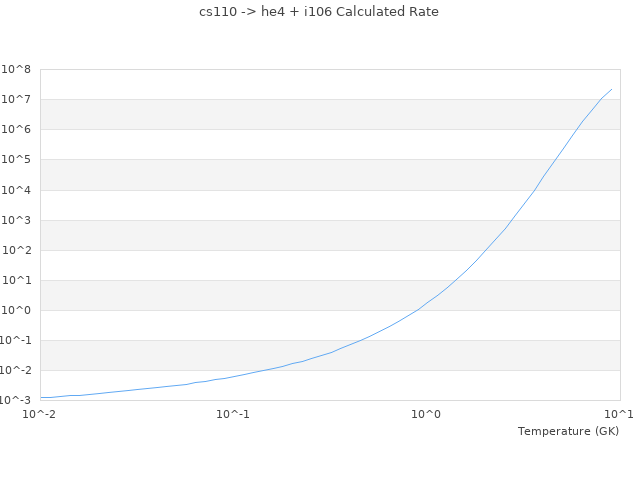Click the chart title "cs110 -> he4 + i106 Calculated Rate"
The image size is (640, 480).
coord(319,12)
